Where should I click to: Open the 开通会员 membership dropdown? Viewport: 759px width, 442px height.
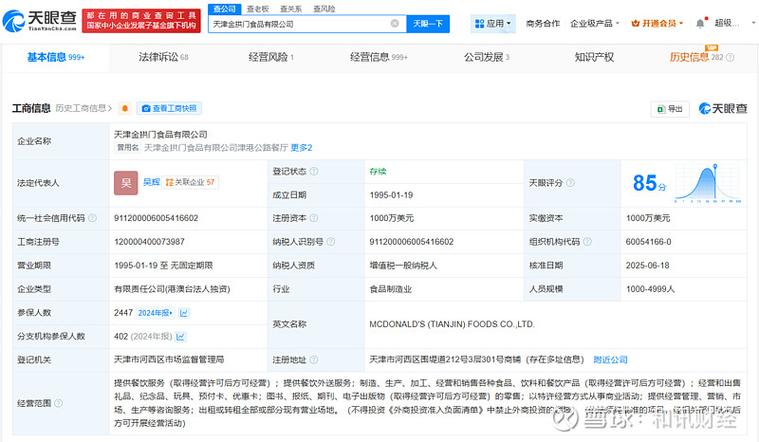pos(657,23)
